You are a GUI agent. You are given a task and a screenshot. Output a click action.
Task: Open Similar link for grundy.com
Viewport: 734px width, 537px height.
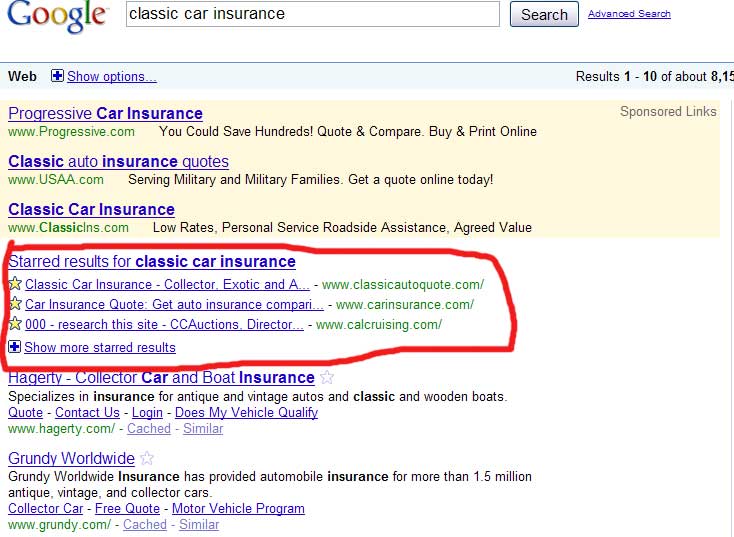[x=199, y=524]
